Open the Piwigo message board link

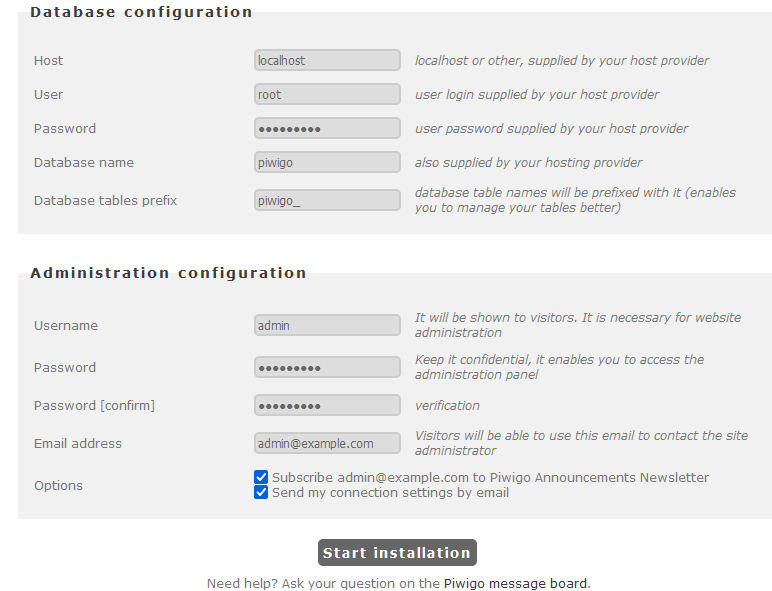pyautogui.click(x=516, y=583)
